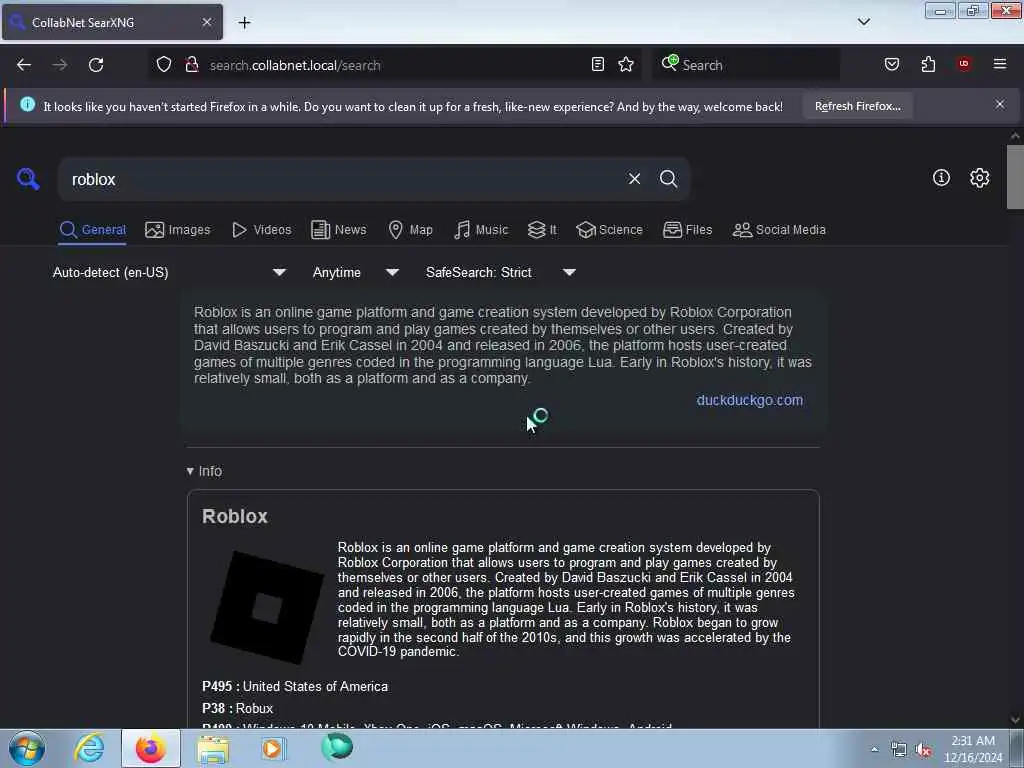Open the extensions puzzle icon
1024x768 pixels.
(x=928, y=64)
